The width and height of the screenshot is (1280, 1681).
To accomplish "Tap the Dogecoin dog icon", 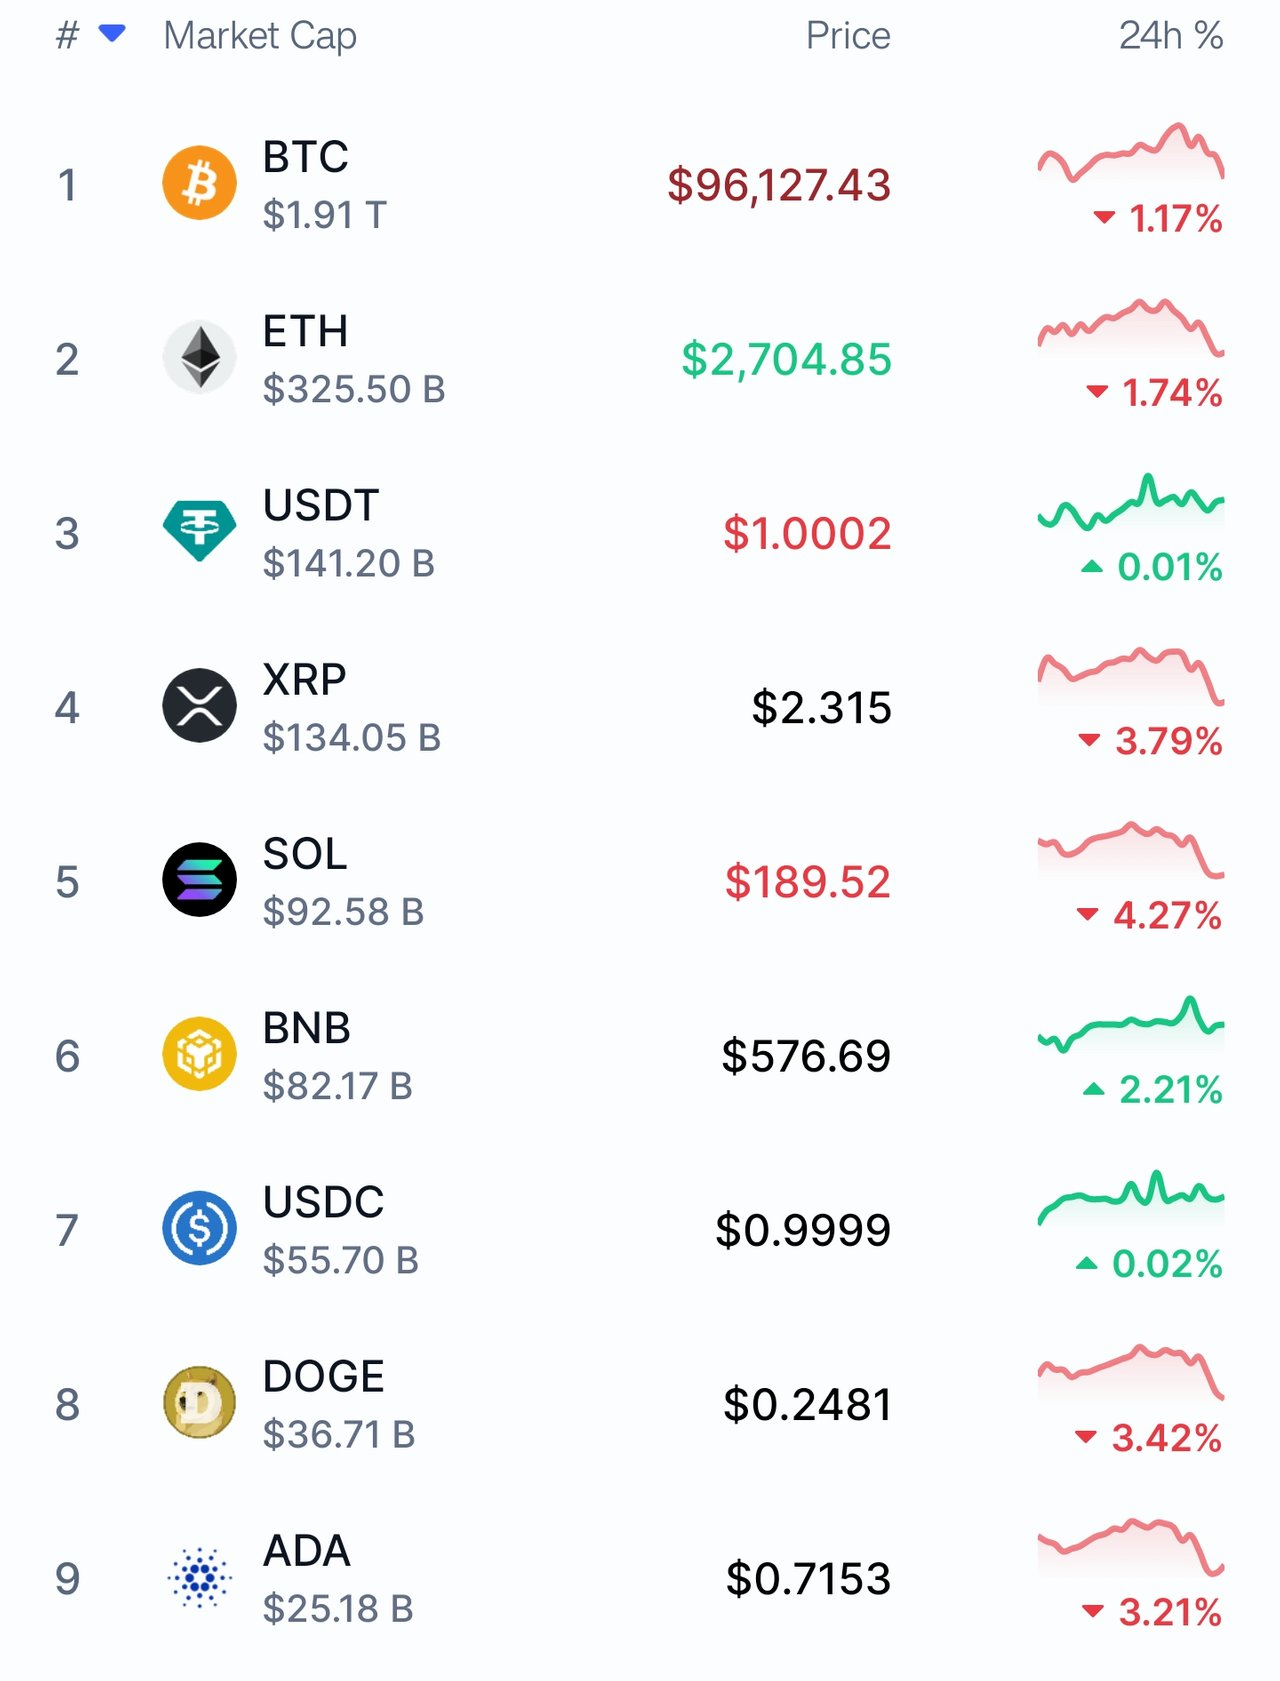I will click(200, 1402).
